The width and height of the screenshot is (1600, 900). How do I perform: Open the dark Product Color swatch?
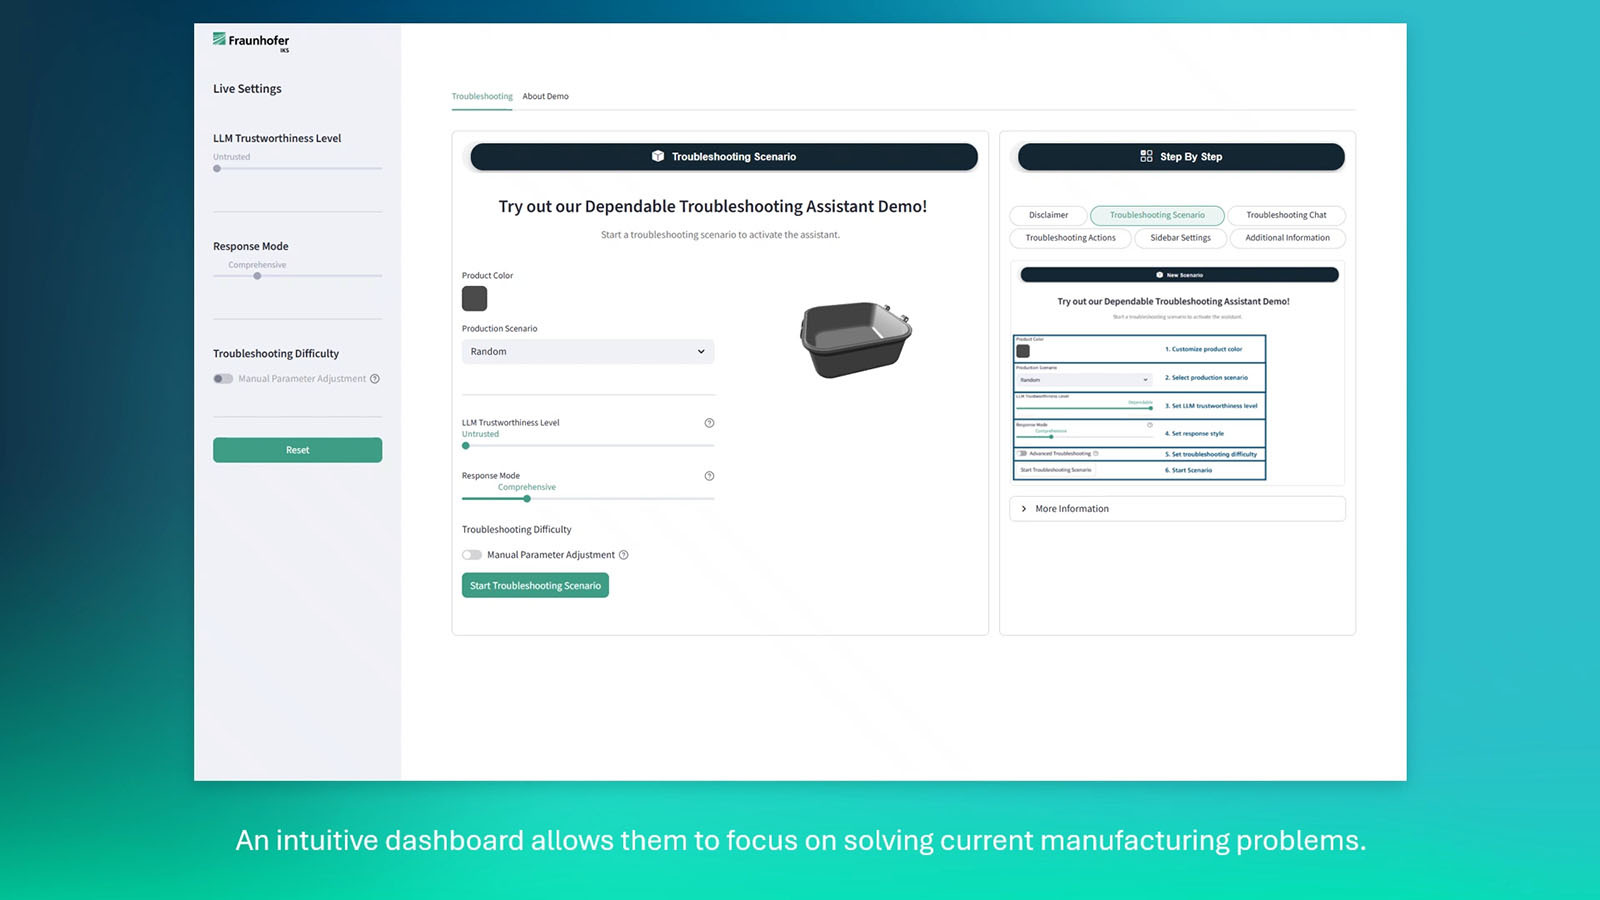[x=474, y=298]
